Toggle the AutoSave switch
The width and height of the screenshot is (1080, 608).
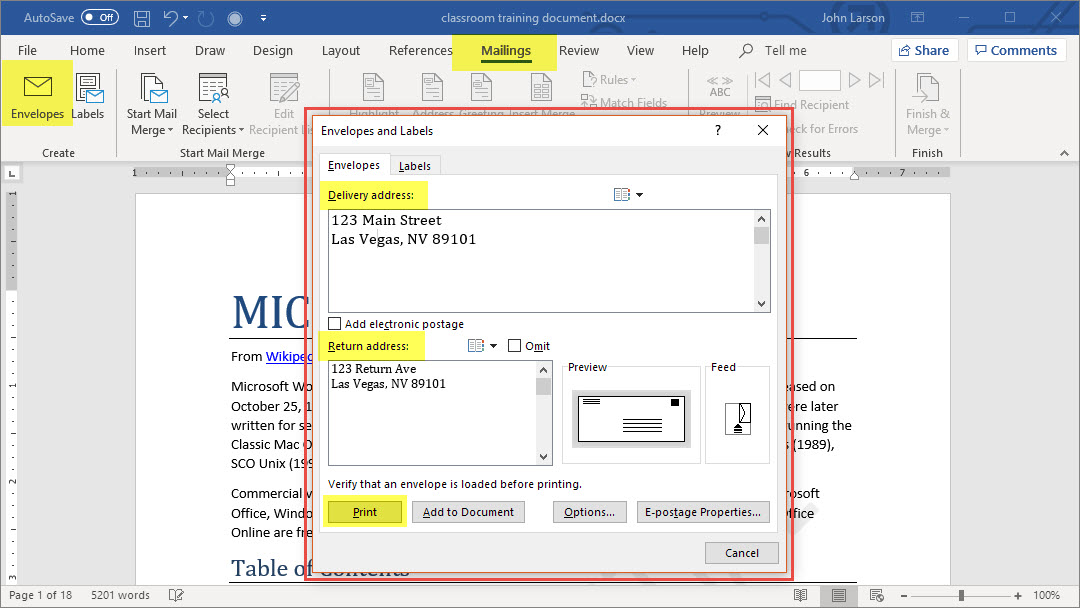99,18
